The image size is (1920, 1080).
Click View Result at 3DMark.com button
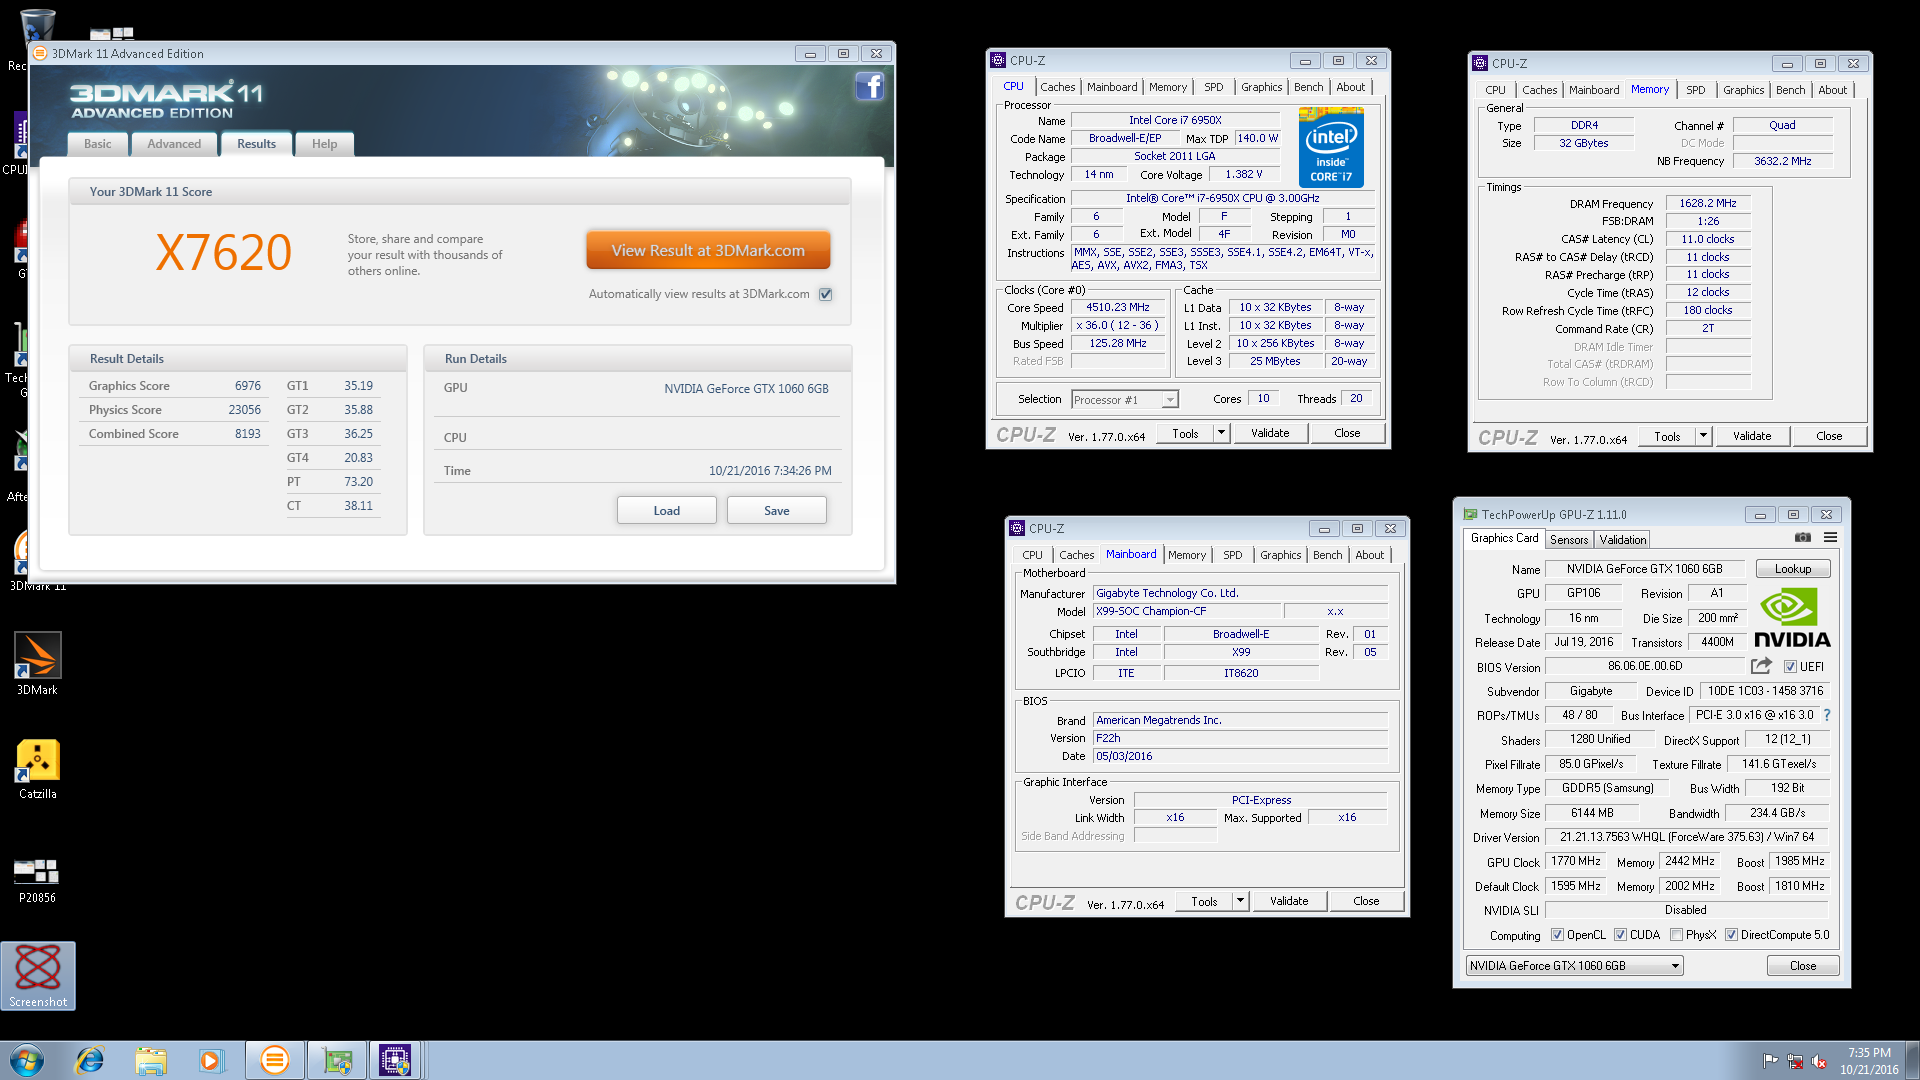708,251
